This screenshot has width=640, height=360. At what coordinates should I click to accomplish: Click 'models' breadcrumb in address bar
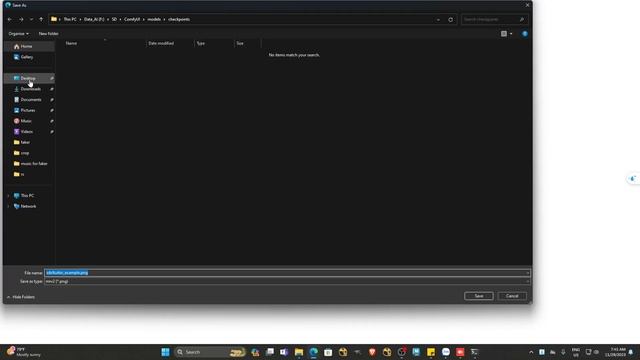point(154,19)
